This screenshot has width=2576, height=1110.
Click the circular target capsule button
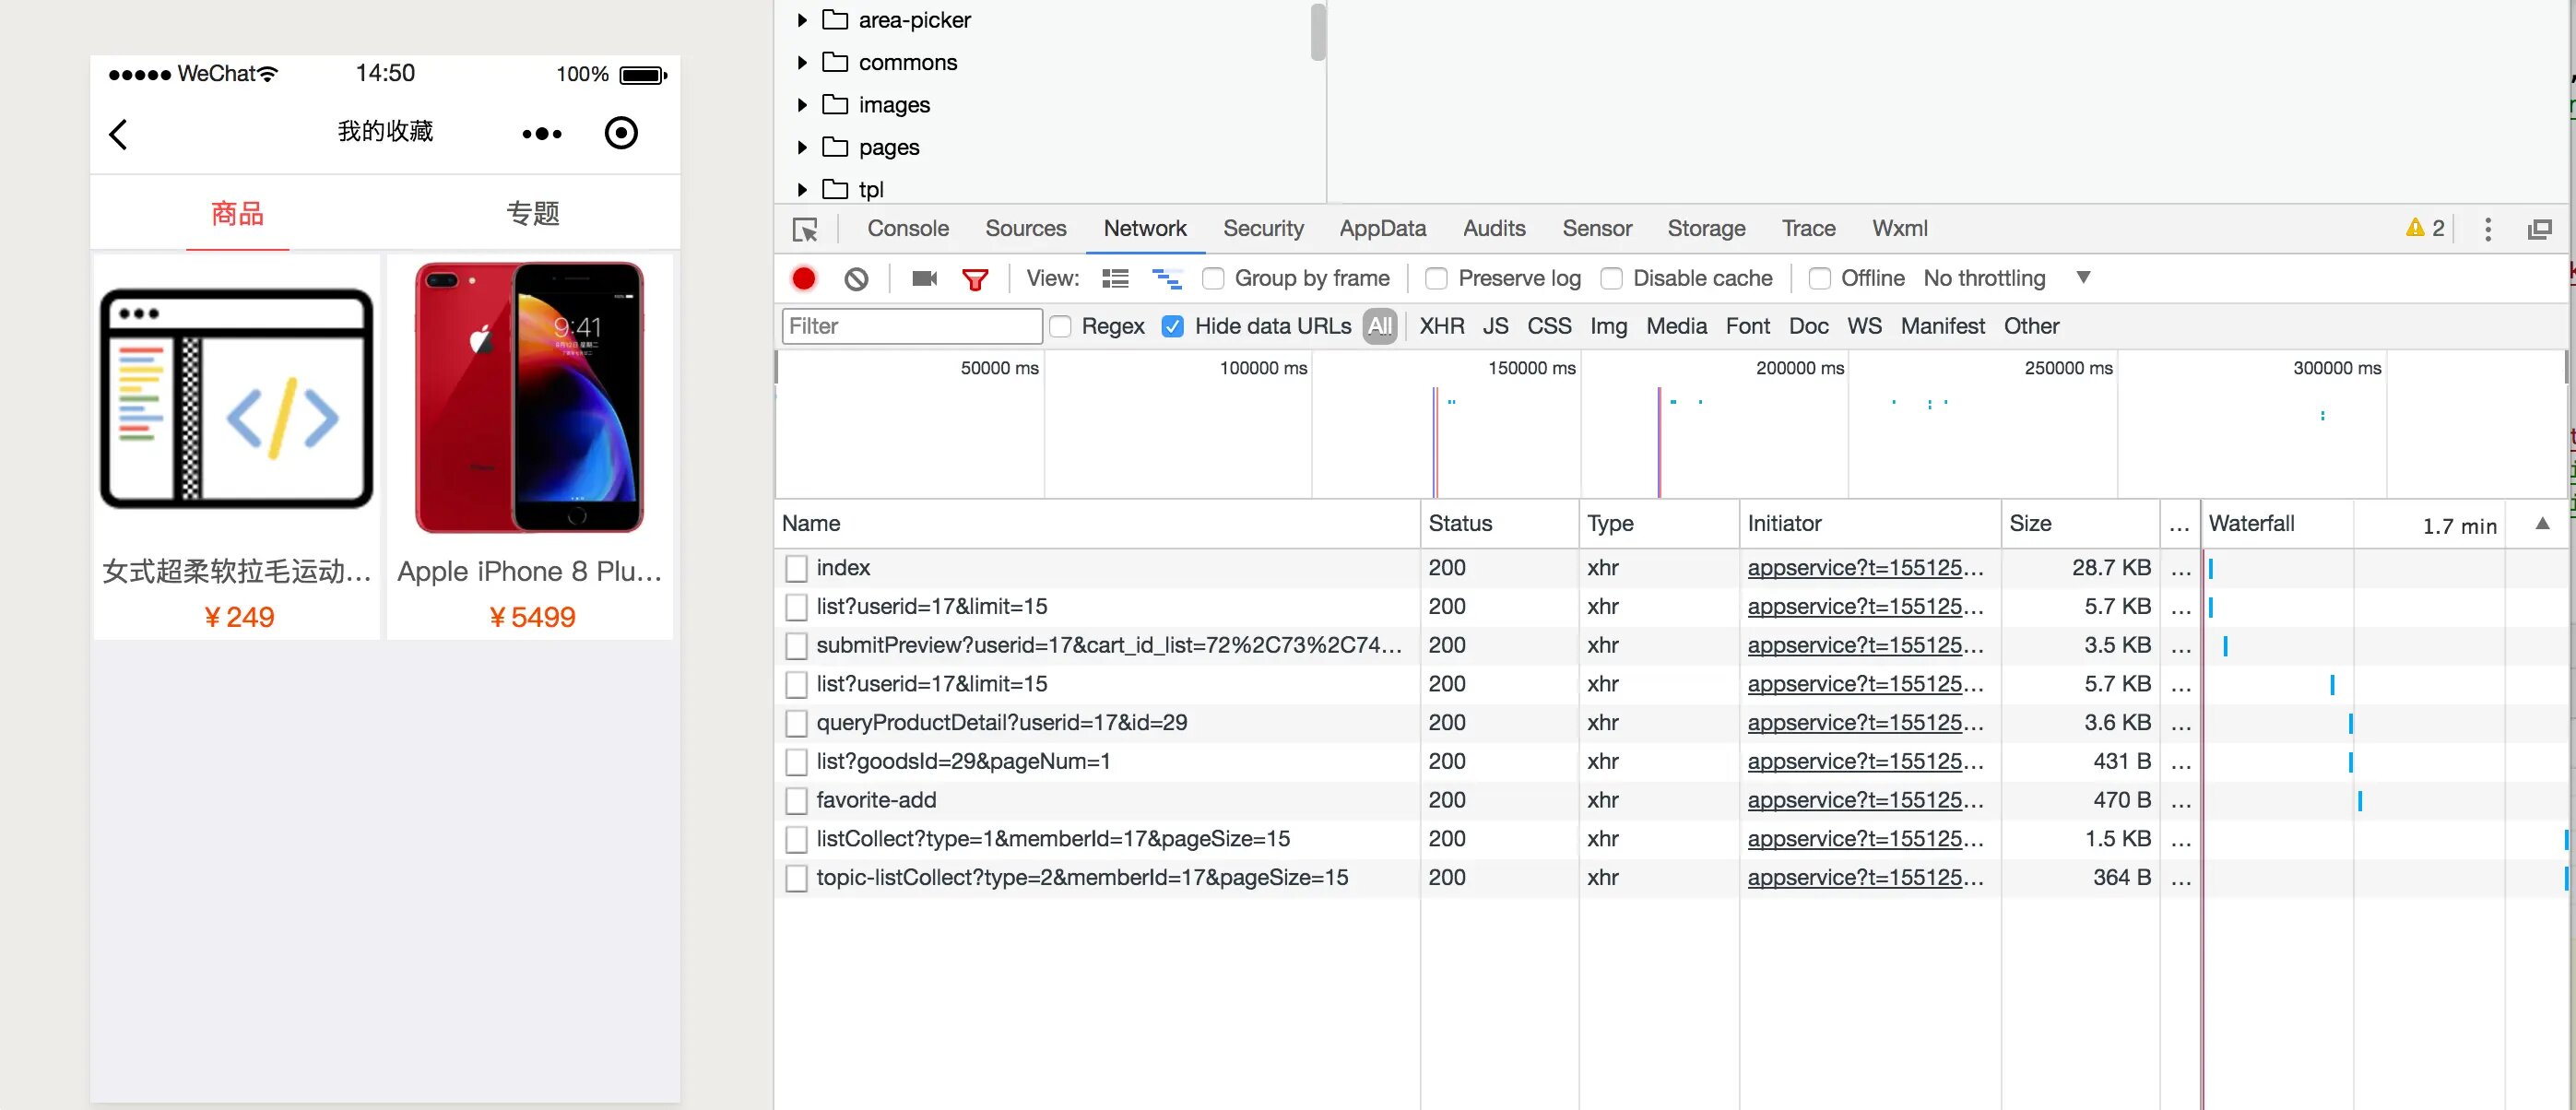tap(621, 133)
